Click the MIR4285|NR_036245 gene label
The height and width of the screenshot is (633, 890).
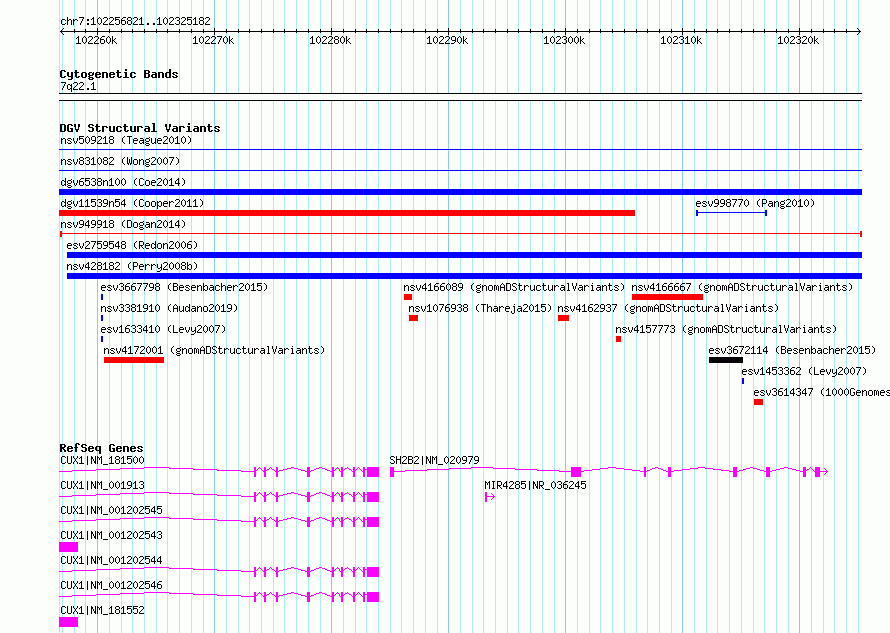(535, 485)
